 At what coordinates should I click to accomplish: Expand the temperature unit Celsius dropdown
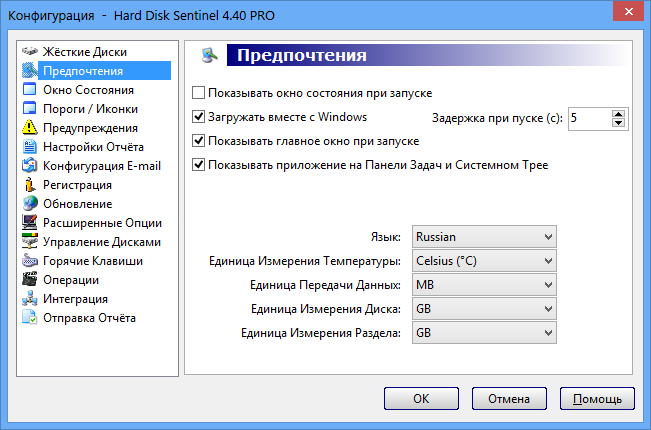[484, 261]
